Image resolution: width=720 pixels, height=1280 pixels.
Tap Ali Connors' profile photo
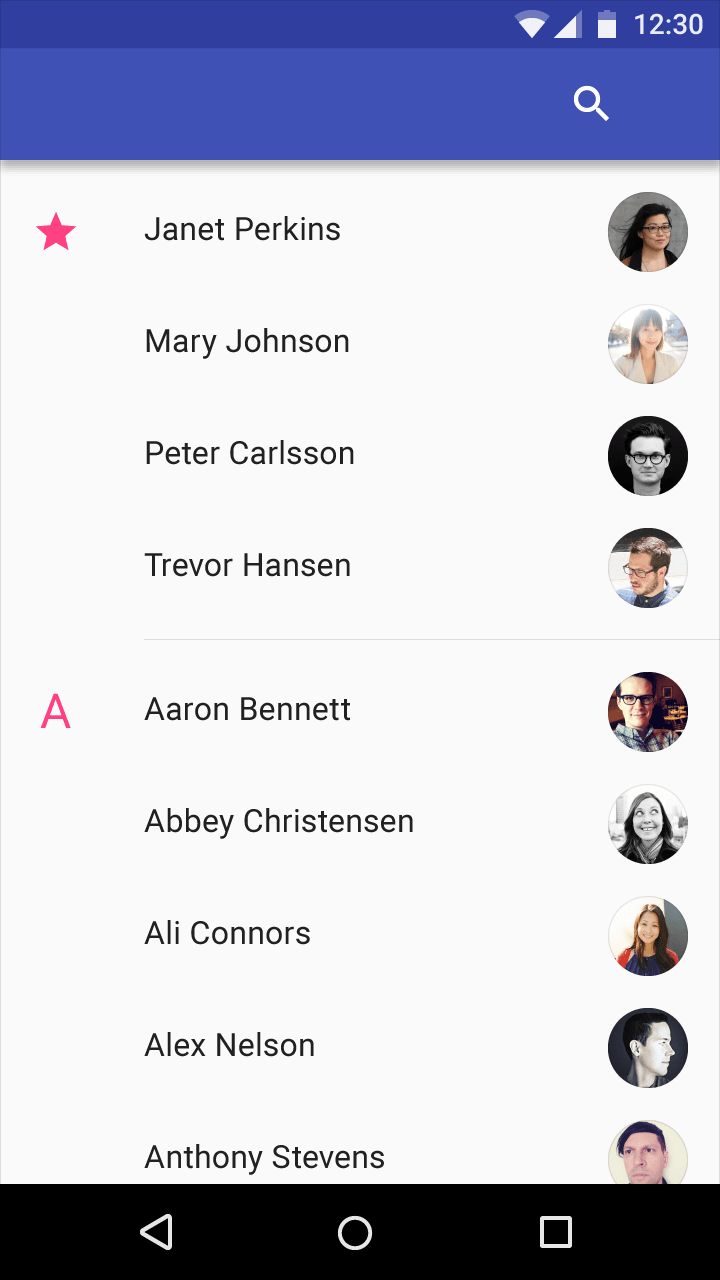[x=648, y=936]
